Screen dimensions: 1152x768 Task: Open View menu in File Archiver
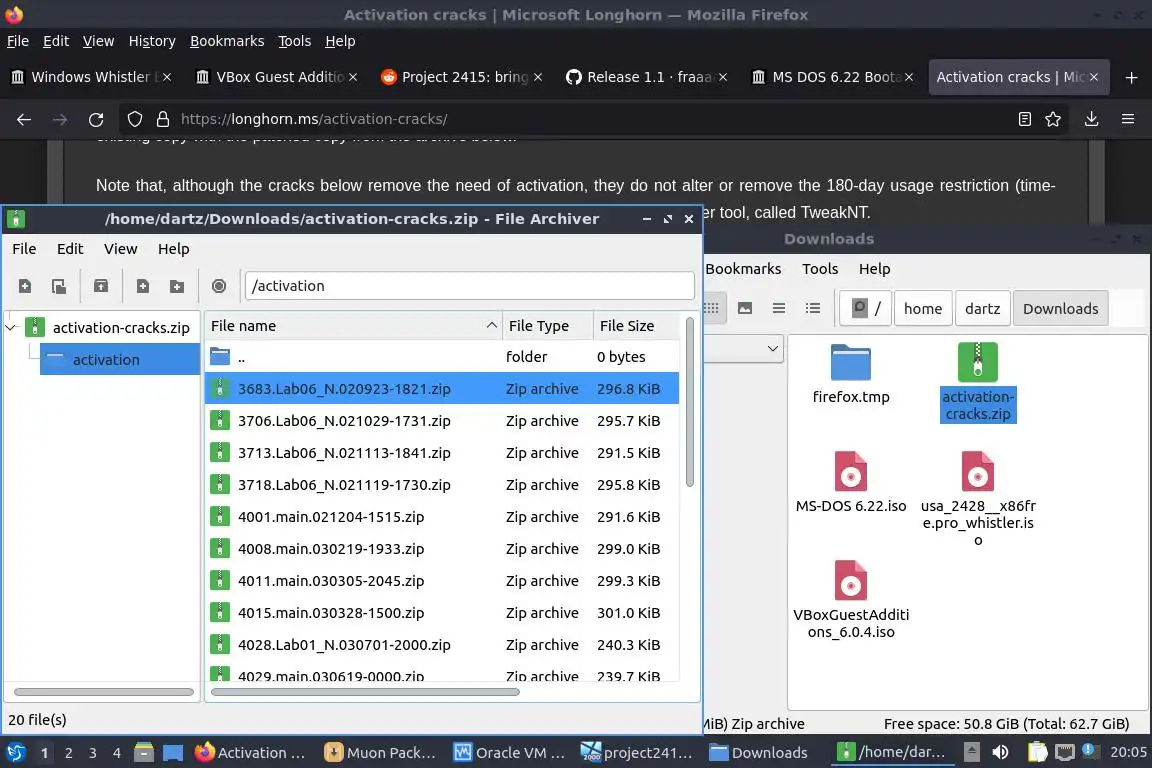coord(120,248)
